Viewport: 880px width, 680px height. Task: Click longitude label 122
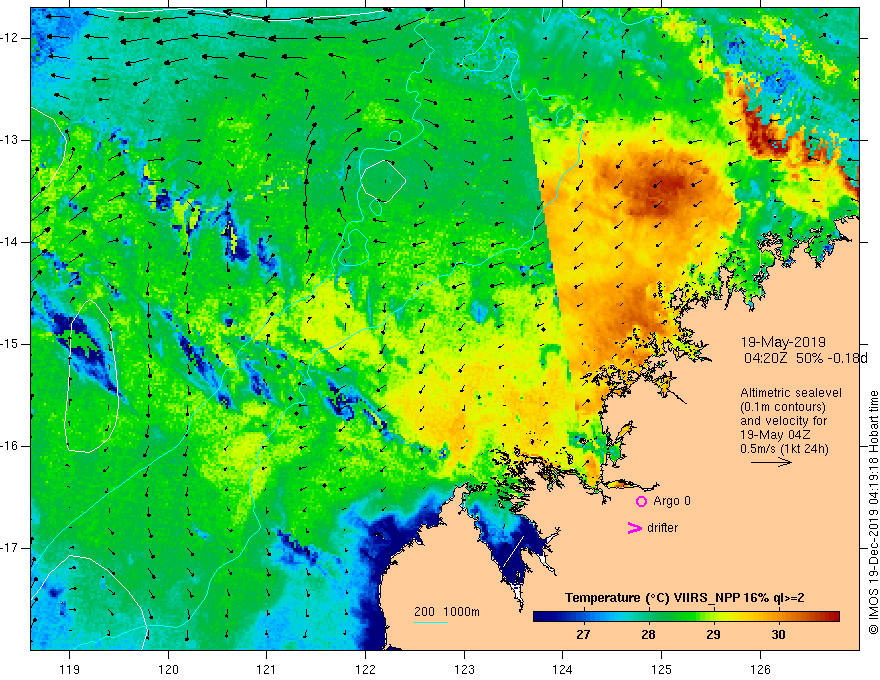pos(365,669)
